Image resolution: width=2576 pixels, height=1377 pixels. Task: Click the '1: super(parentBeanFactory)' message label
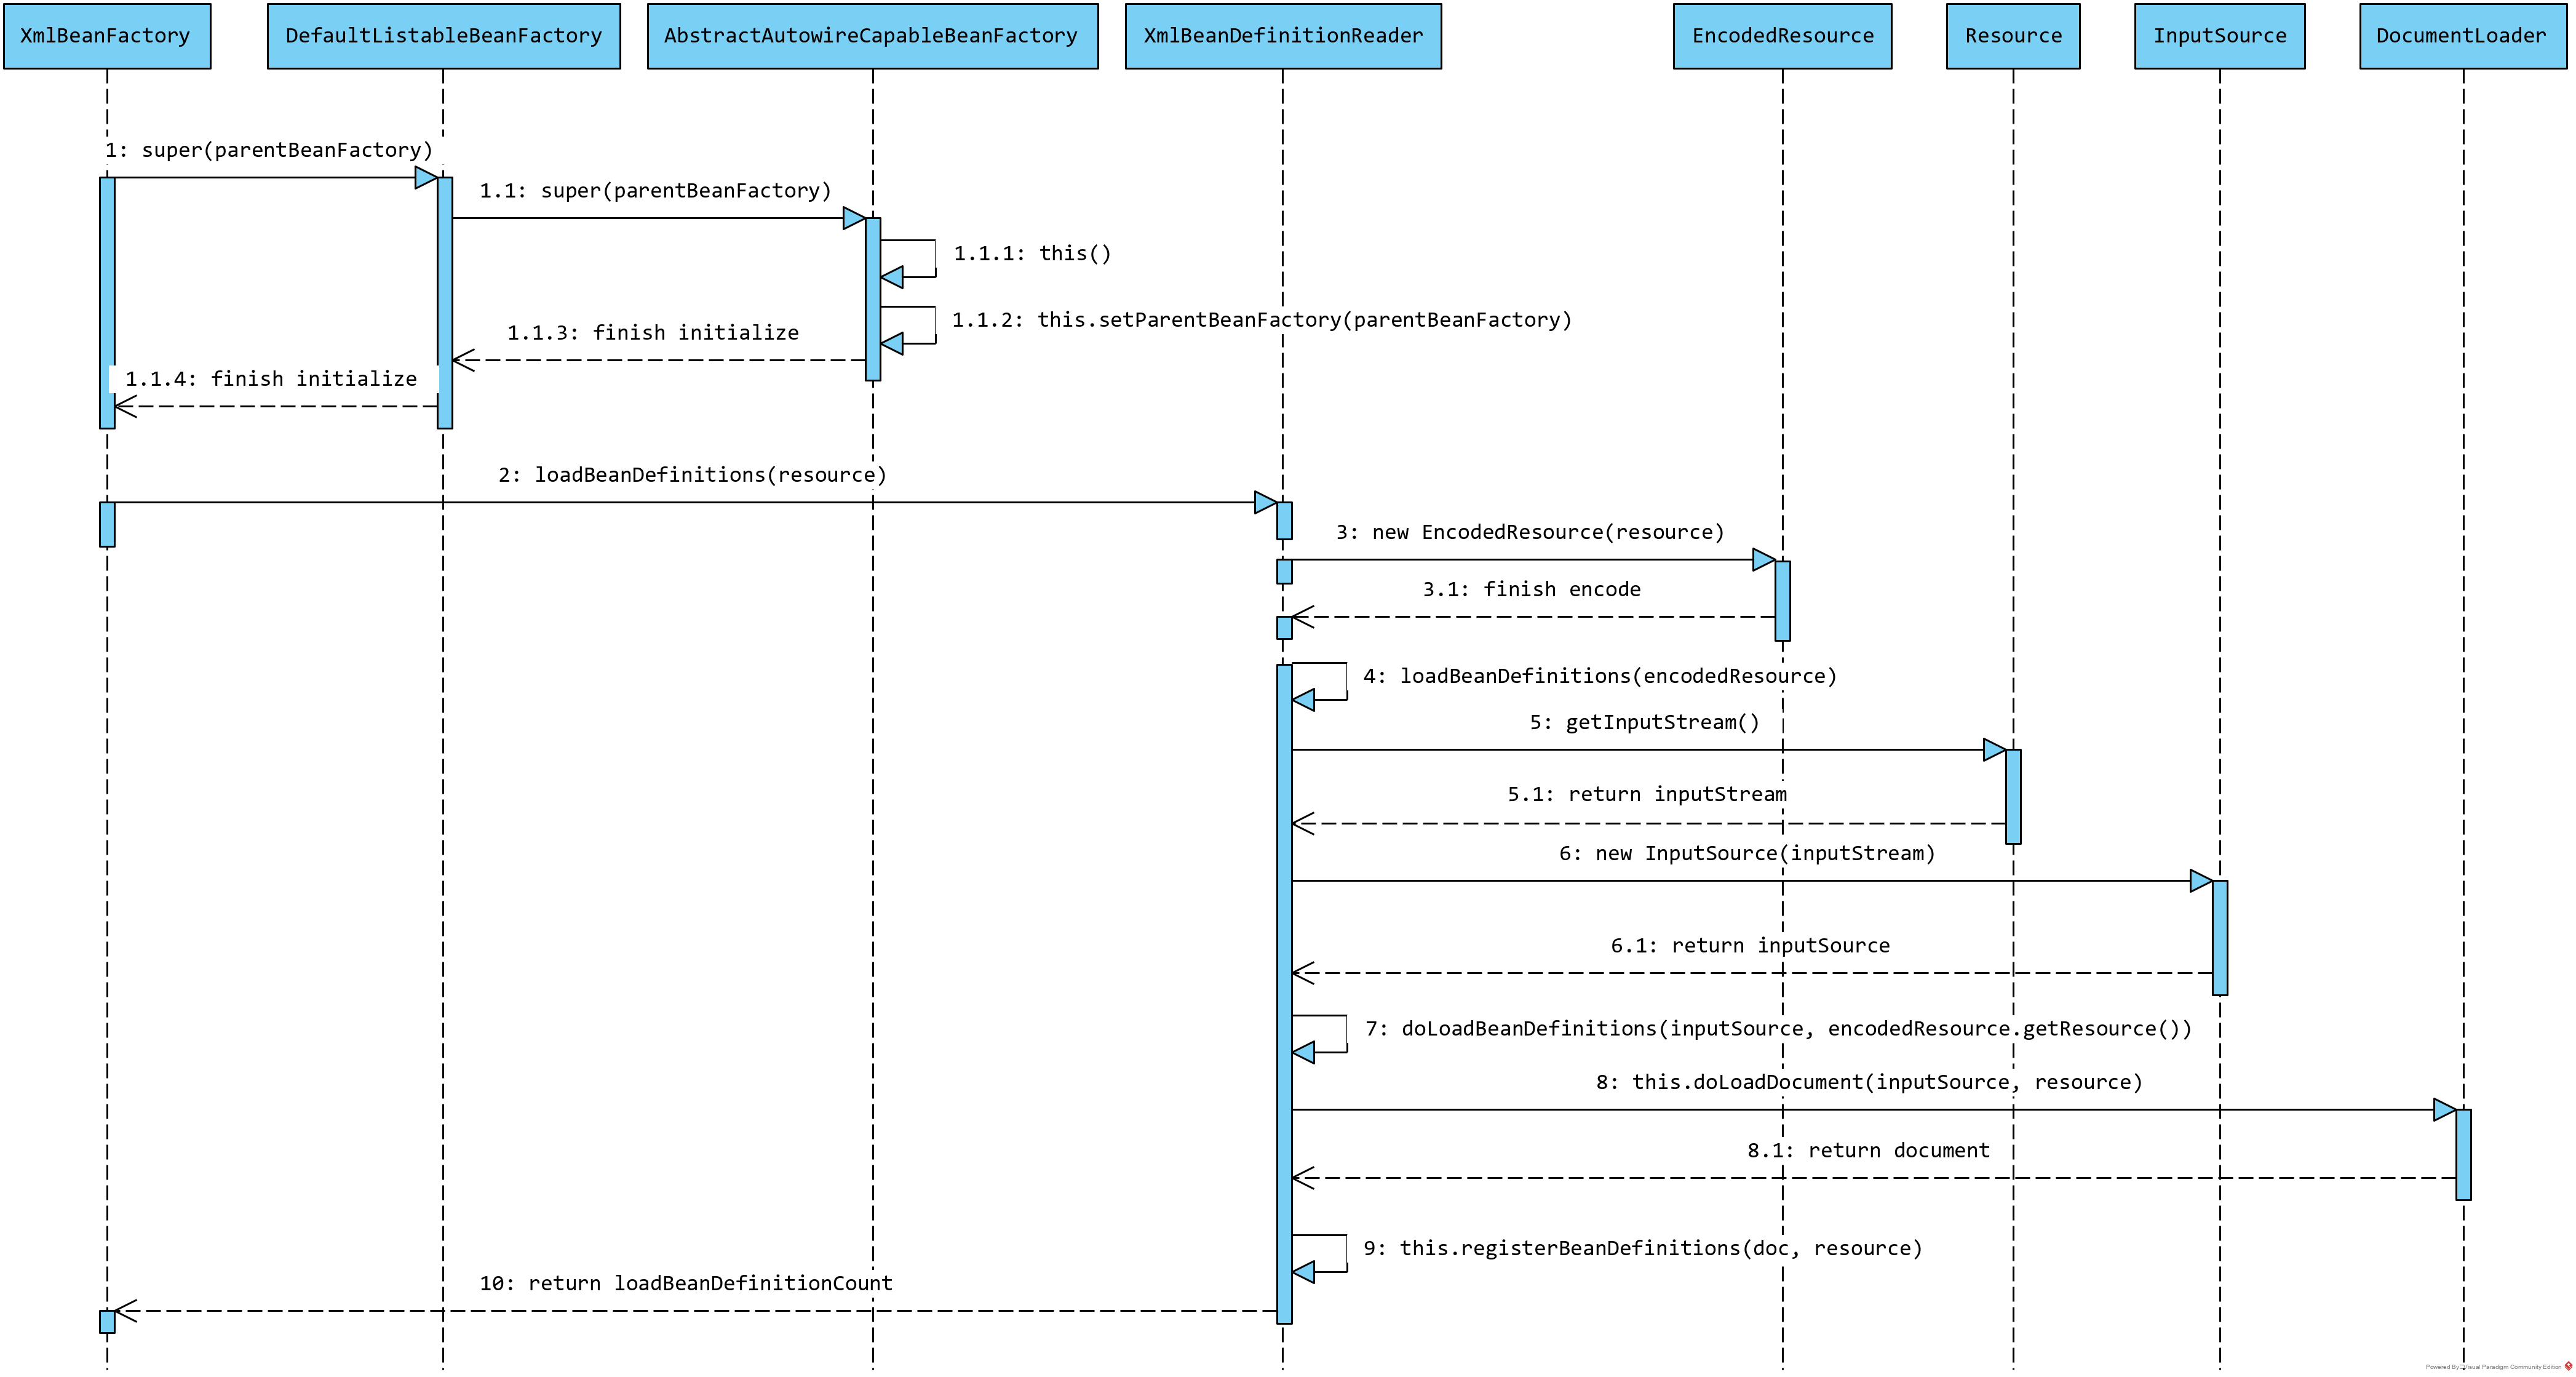coord(269,150)
